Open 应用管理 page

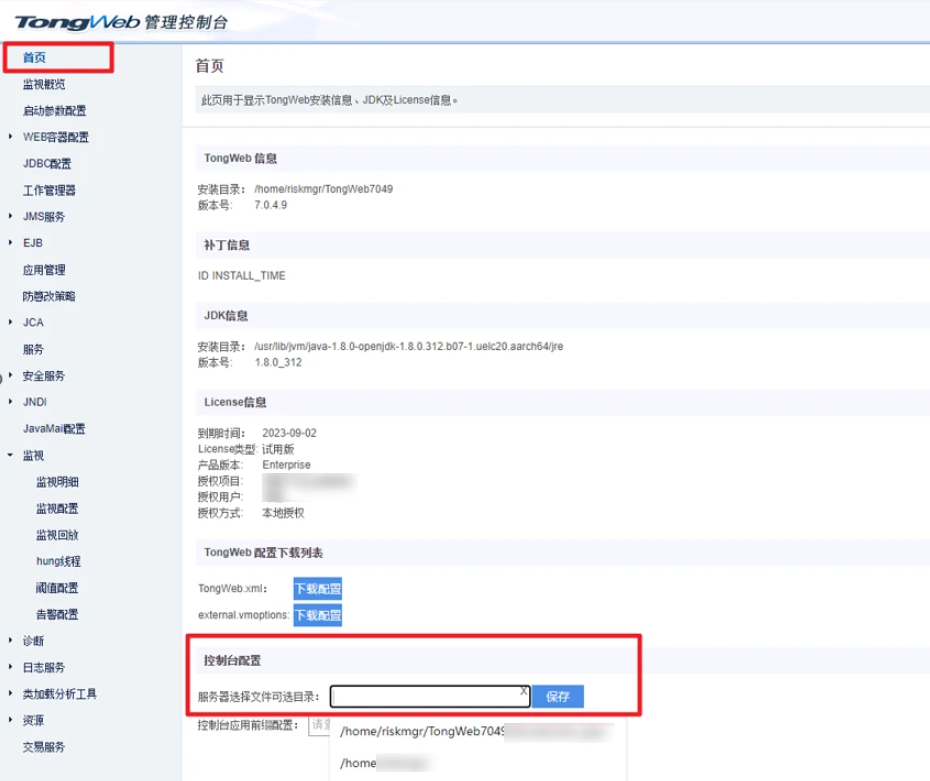click(x=44, y=270)
